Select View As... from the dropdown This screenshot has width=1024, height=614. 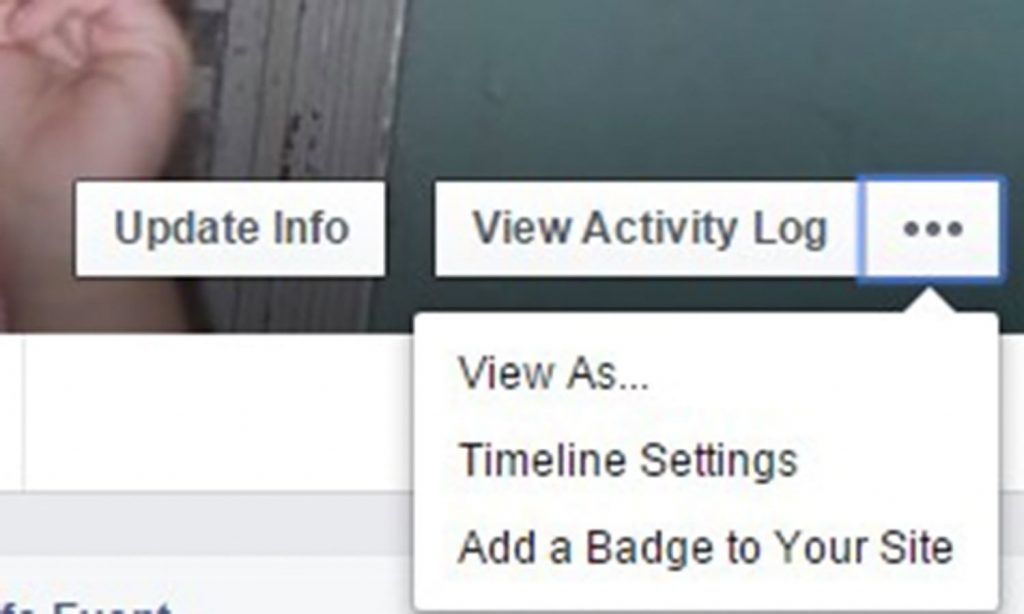(x=552, y=374)
